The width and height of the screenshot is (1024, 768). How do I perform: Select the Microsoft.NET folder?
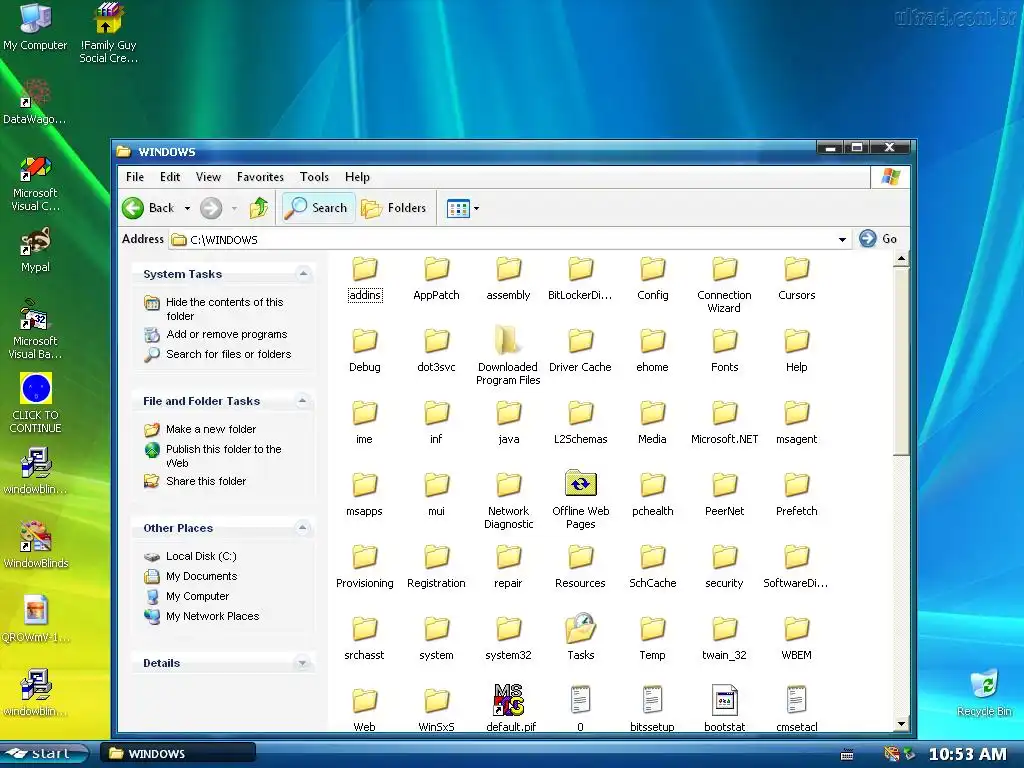click(x=724, y=422)
